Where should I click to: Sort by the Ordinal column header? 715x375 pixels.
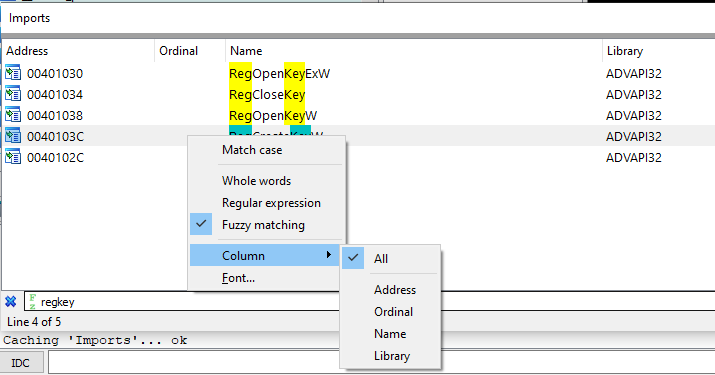coord(190,51)
